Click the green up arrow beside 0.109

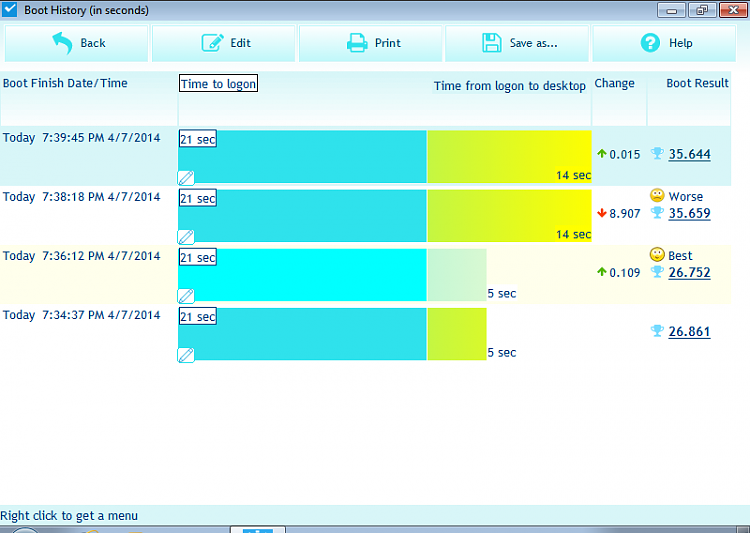602,272
